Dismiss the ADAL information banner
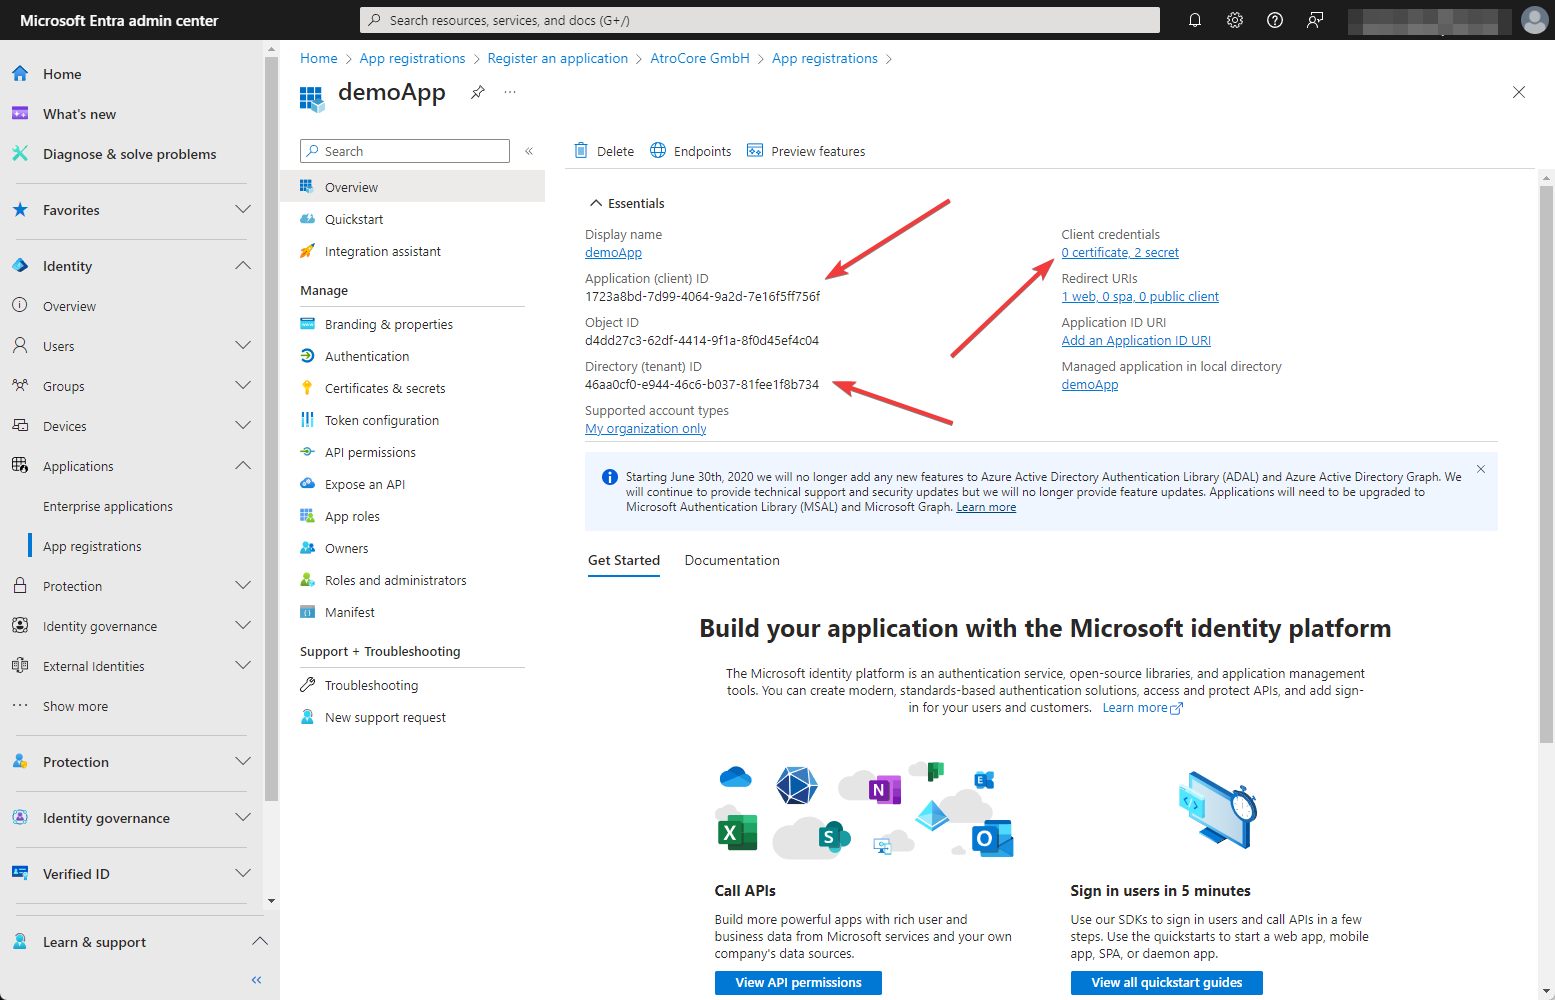1555x1000 pixels. pos(1481,469)
